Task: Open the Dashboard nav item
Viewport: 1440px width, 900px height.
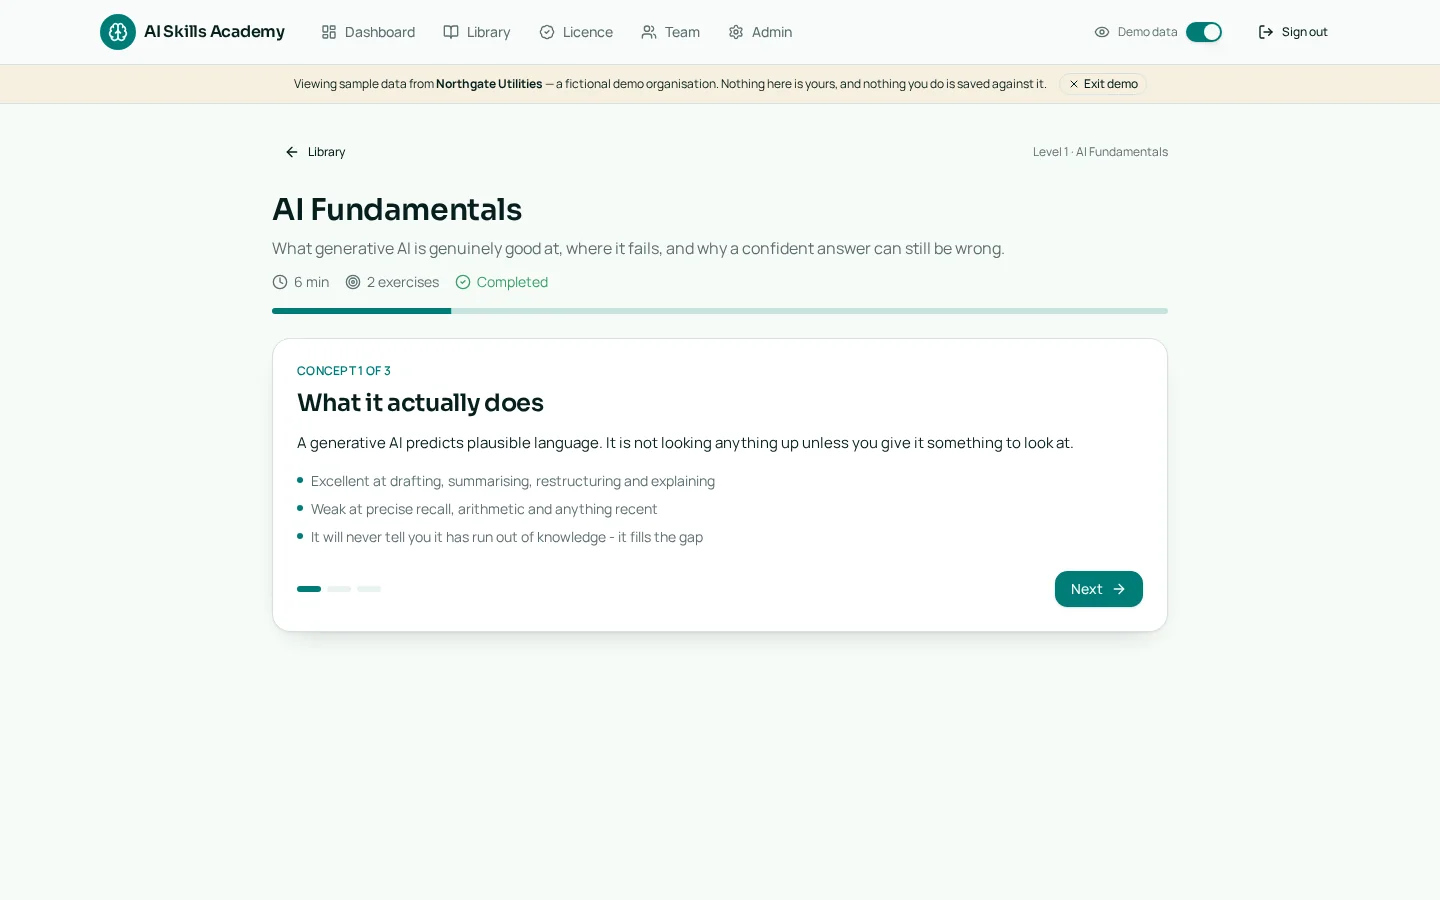Action: pos(368,32)
